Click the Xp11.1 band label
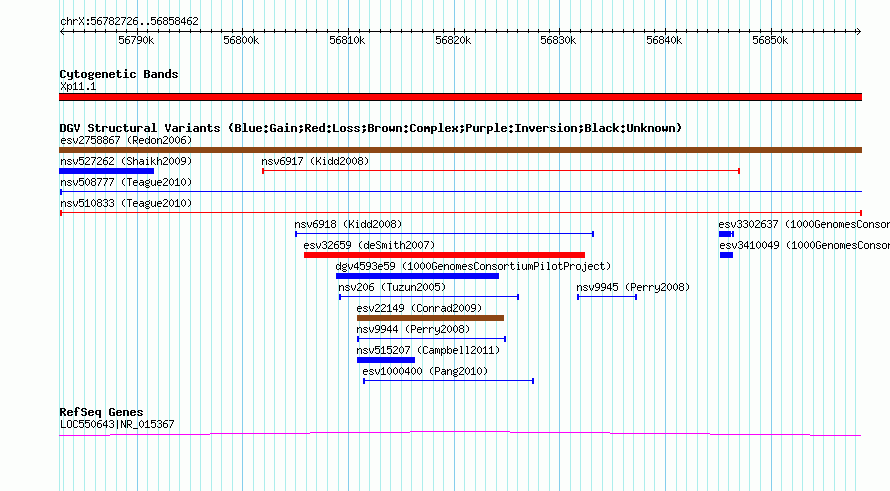The width and height of the screenshot is (890, 491). tap(78, 86)
